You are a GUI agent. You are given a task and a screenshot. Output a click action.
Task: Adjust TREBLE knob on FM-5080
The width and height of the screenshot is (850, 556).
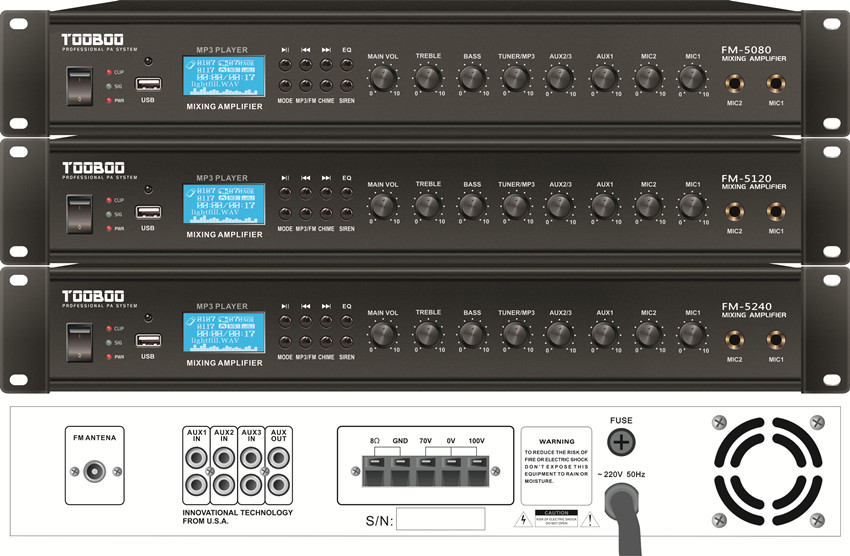point(428,78)
